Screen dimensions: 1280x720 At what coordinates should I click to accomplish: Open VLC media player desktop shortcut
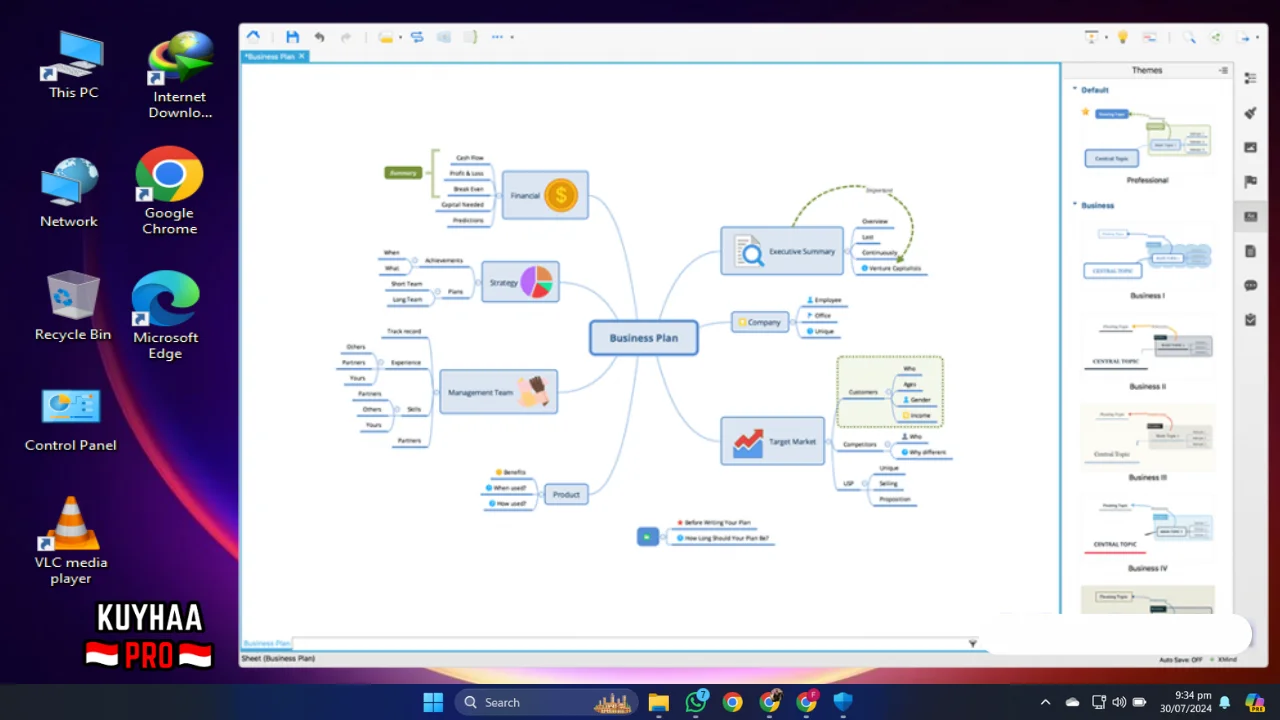71,541
